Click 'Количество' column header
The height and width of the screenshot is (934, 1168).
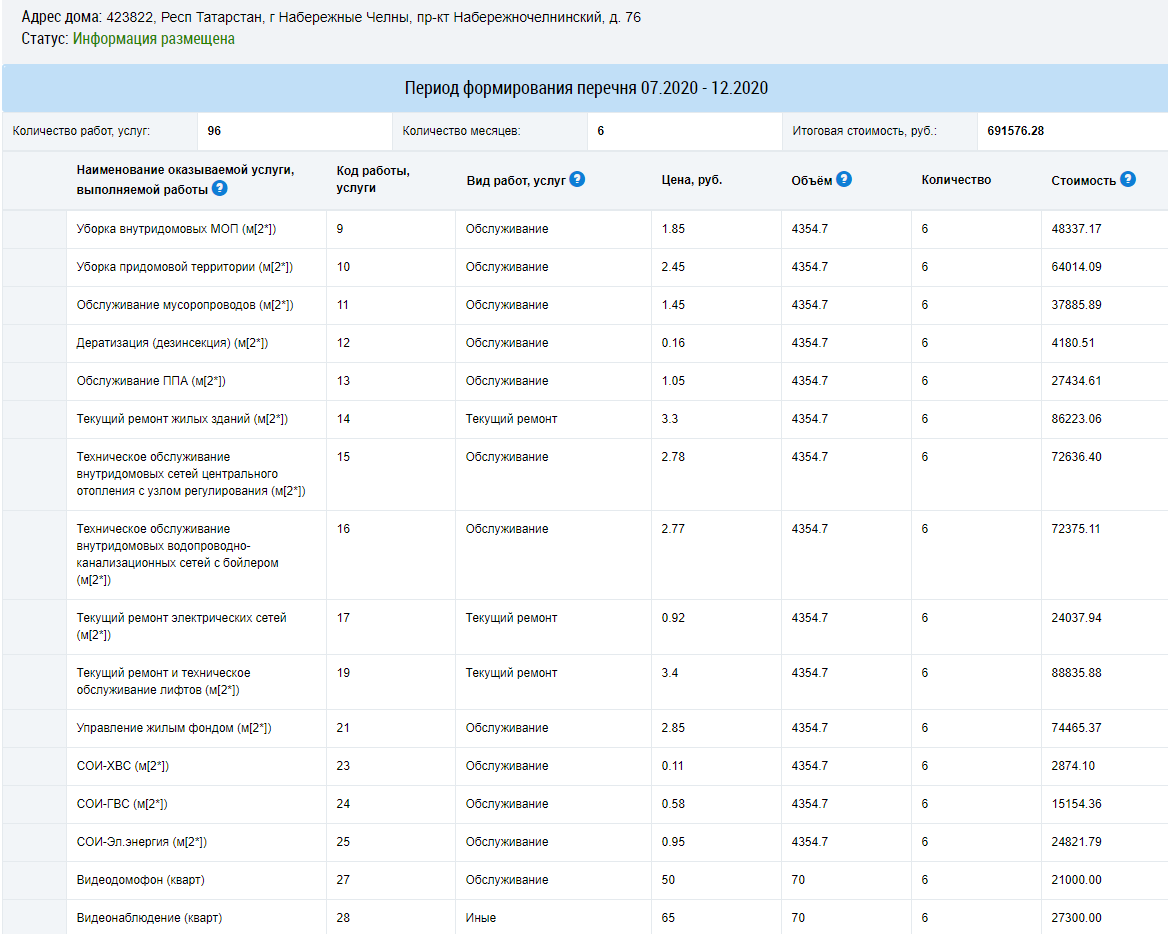pos(956,180)
